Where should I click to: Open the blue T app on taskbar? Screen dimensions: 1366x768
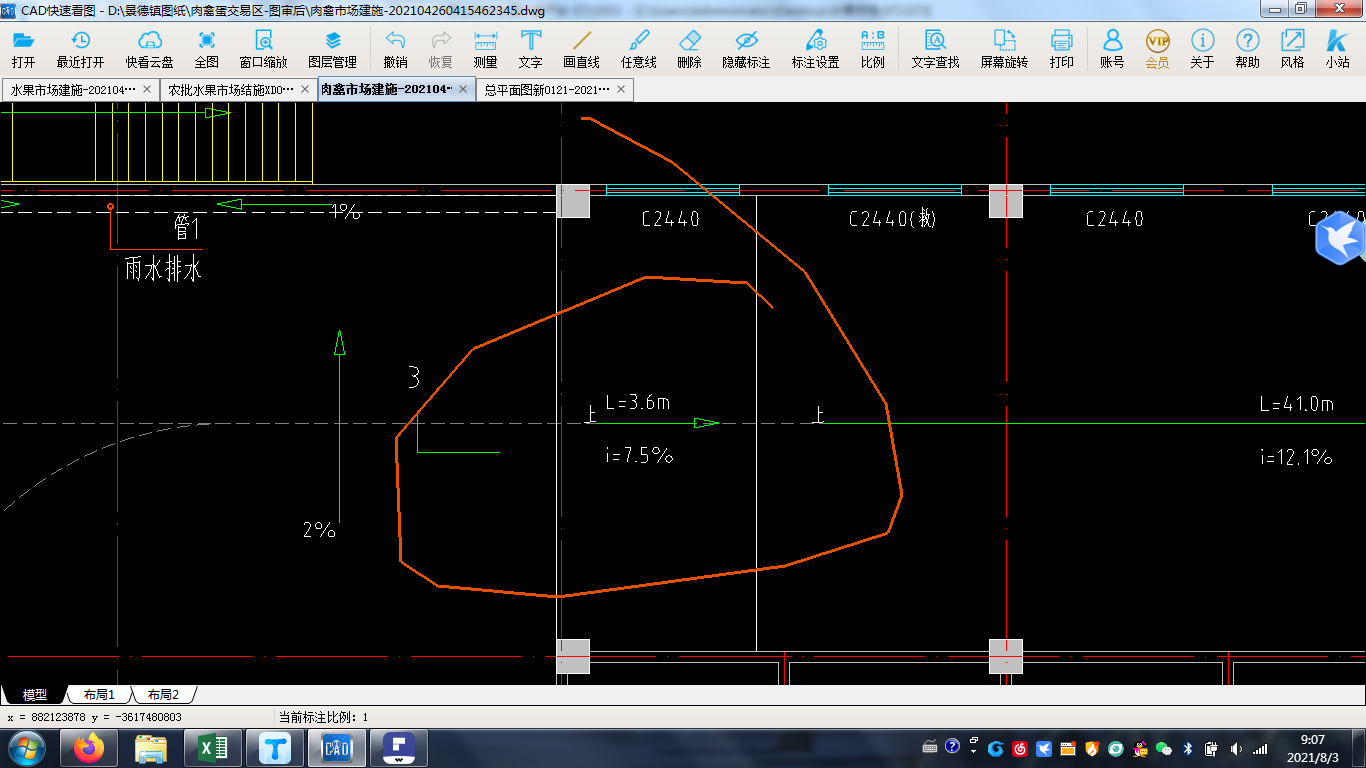tap(275, 748)
